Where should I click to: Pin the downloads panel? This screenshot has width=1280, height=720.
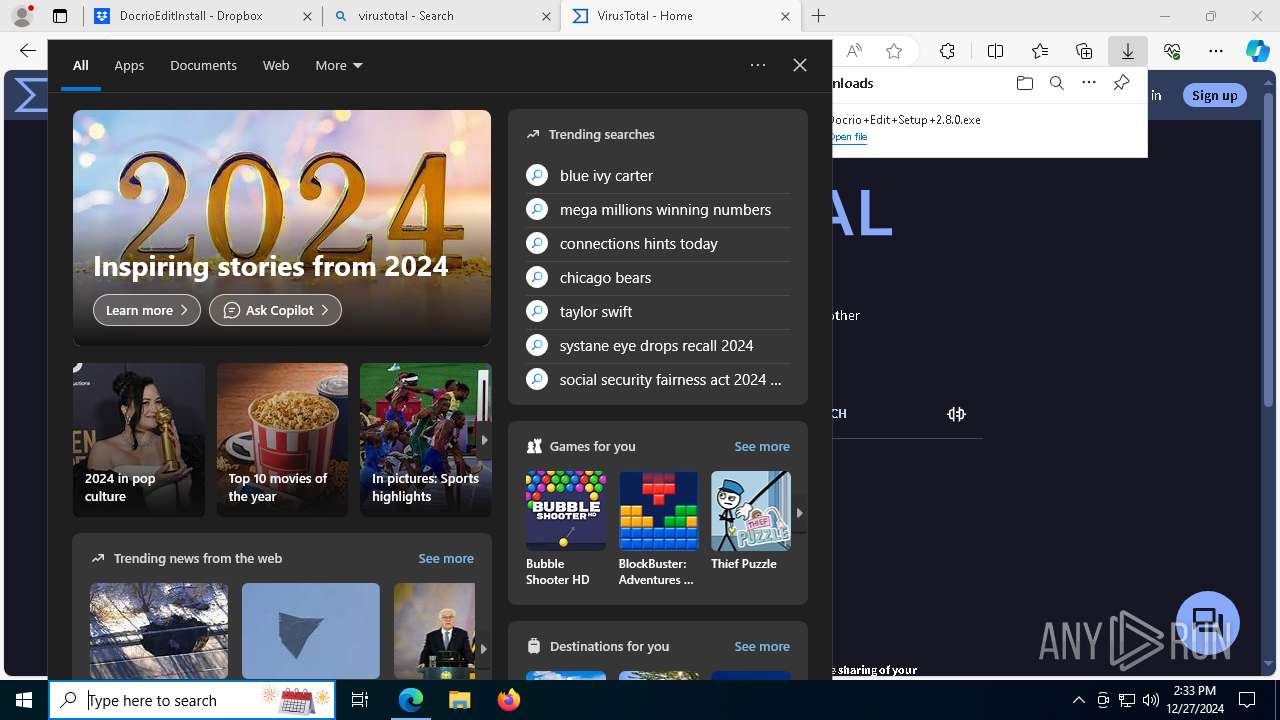tap(1121, 83)
